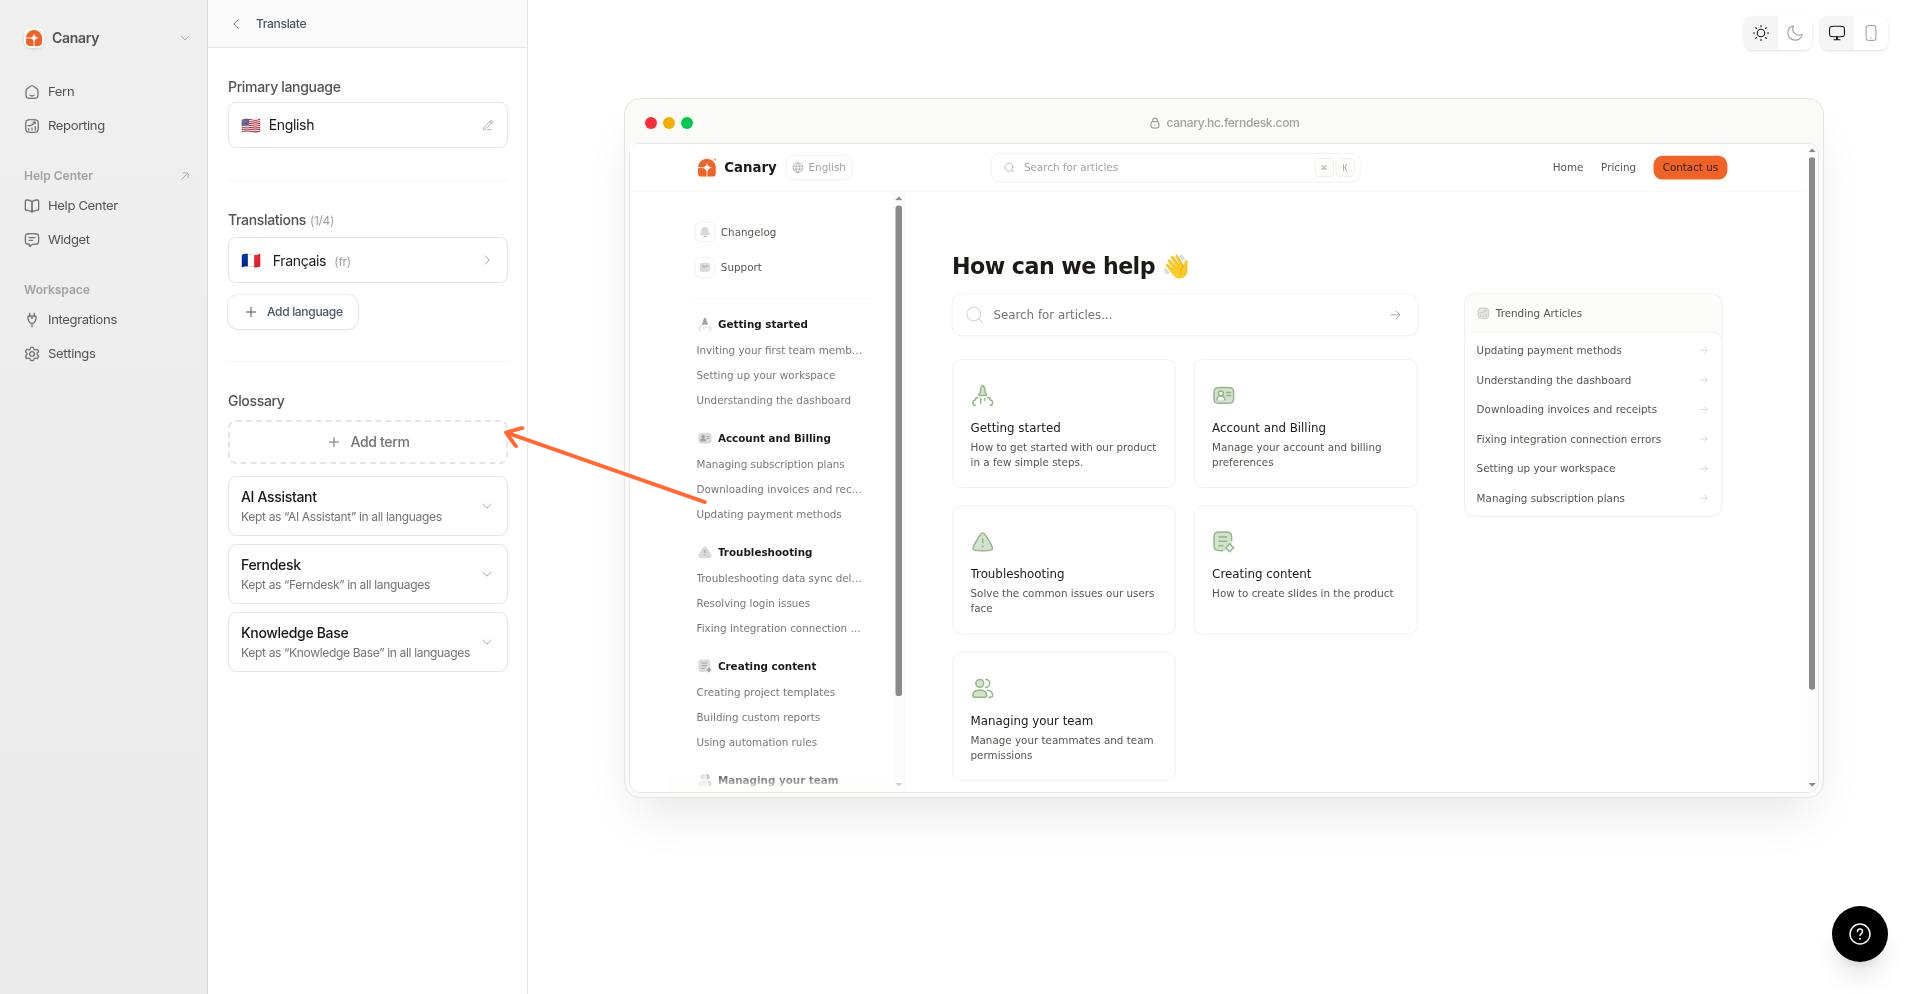Screen dimensions: 1920x994
Task: Click the canary.hc.ferndesk.com address bar
Action: (1224, 123)
